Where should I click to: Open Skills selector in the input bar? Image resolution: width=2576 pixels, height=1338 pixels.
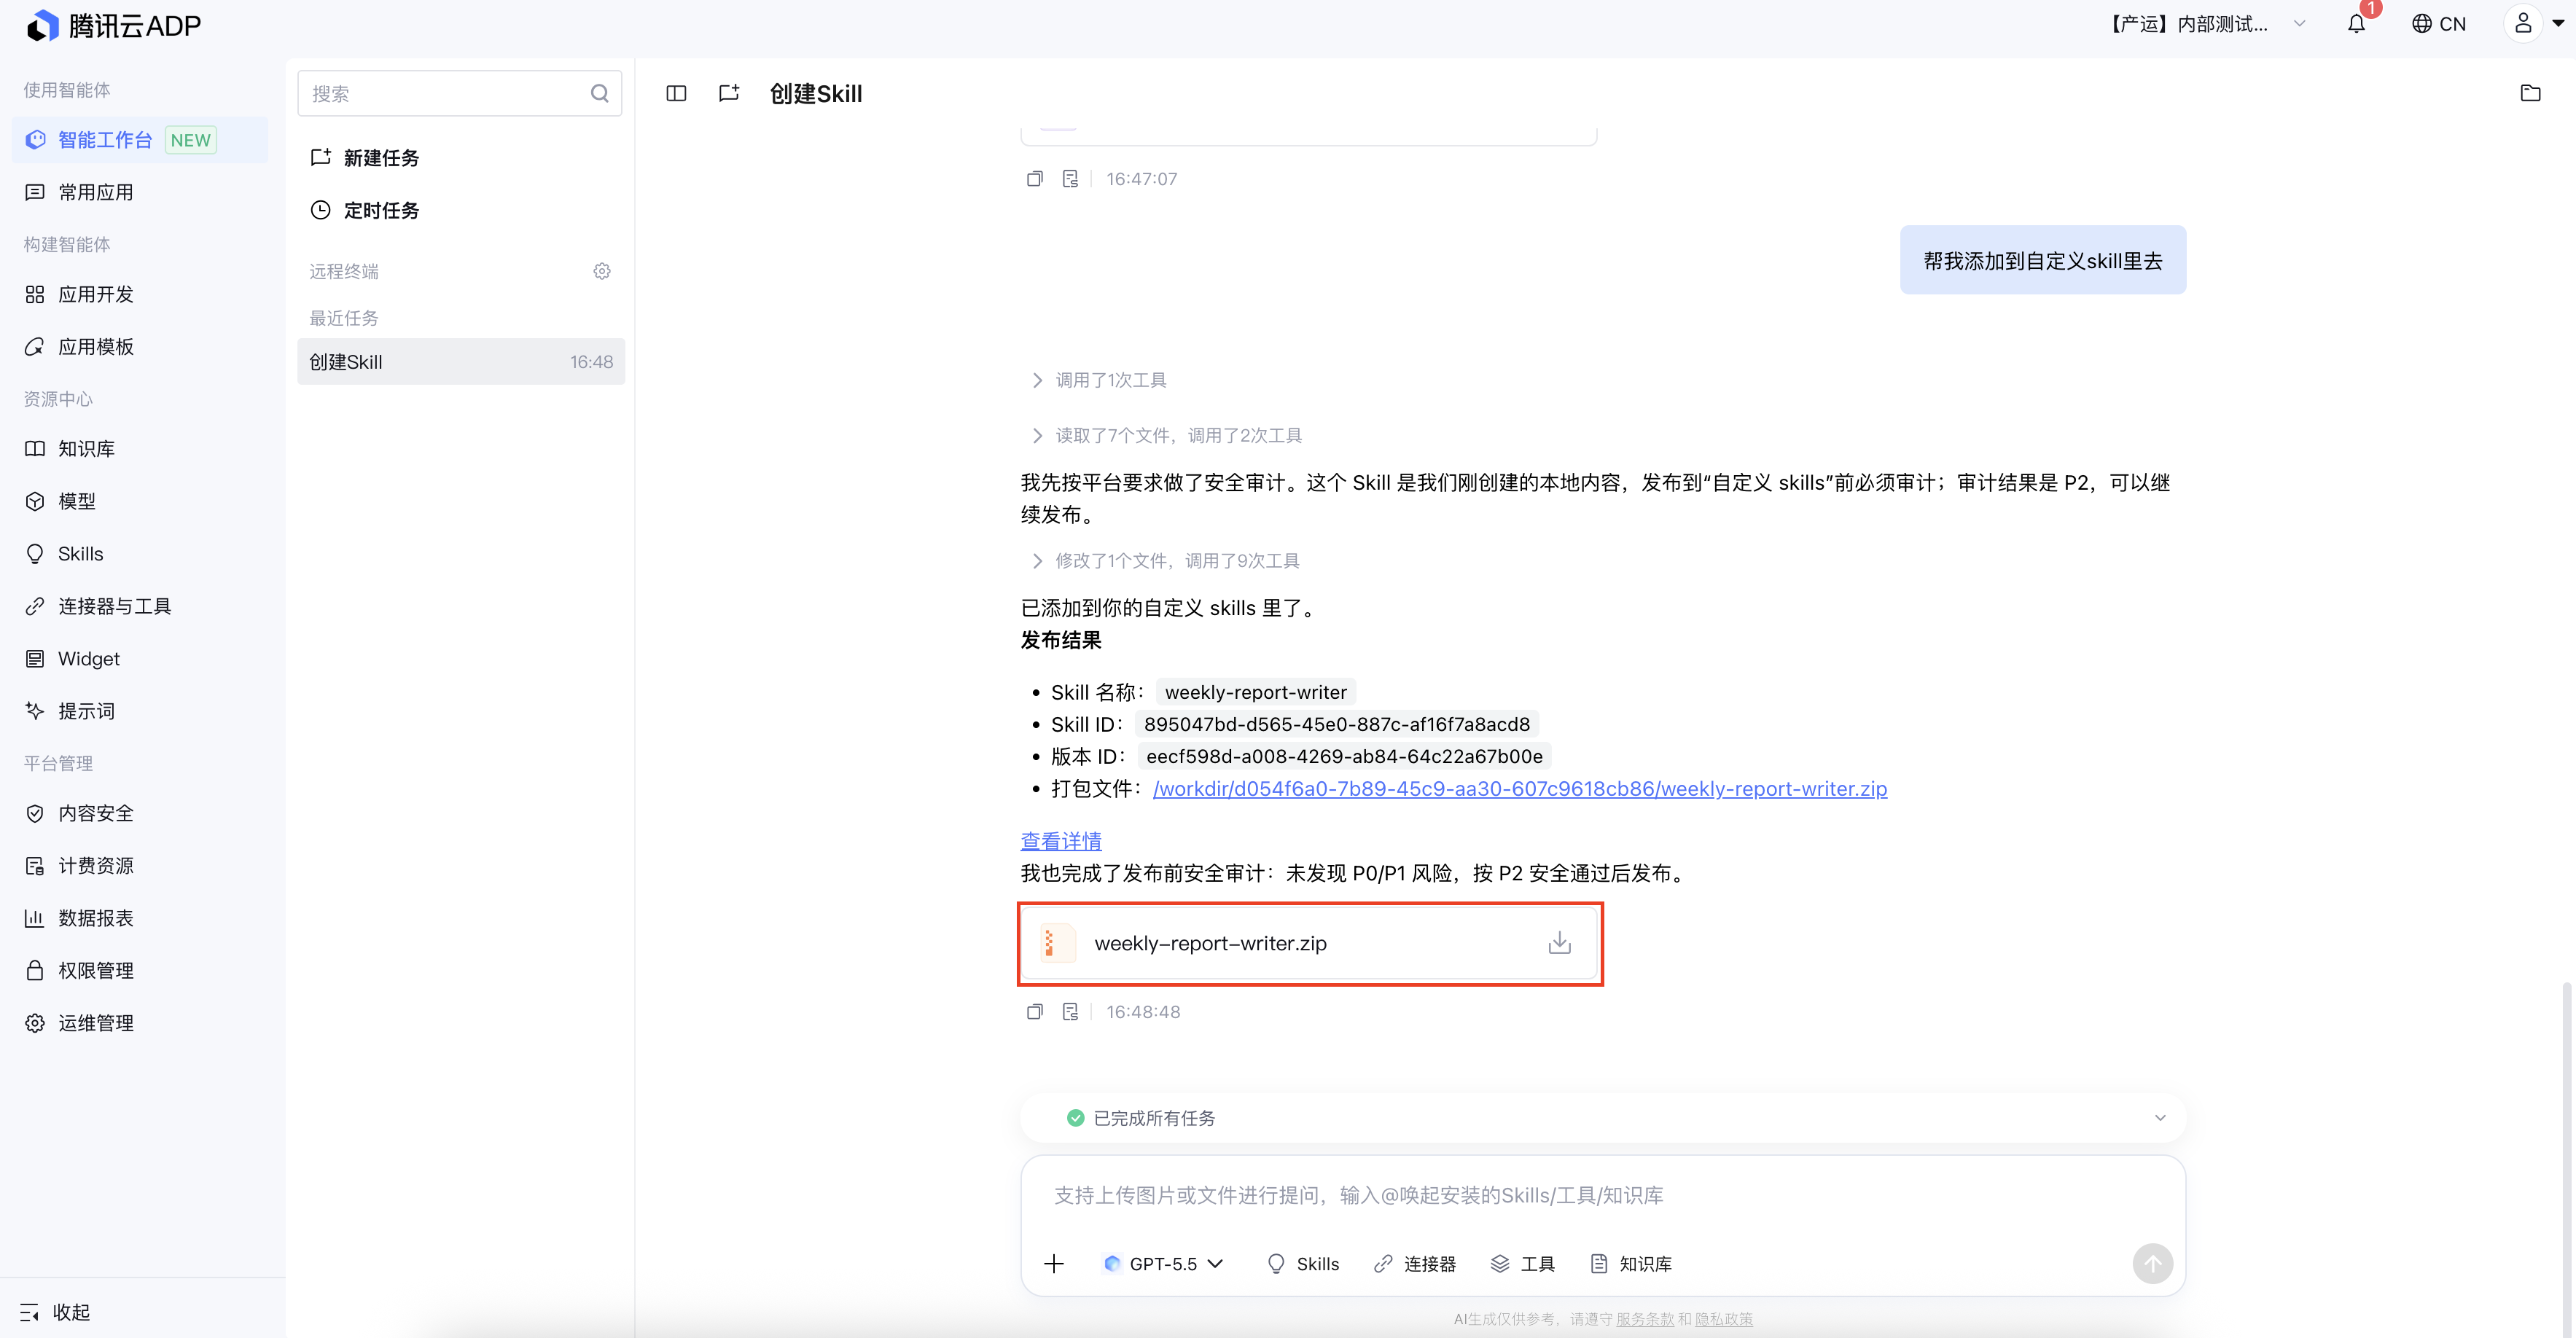(1303, 1264)
